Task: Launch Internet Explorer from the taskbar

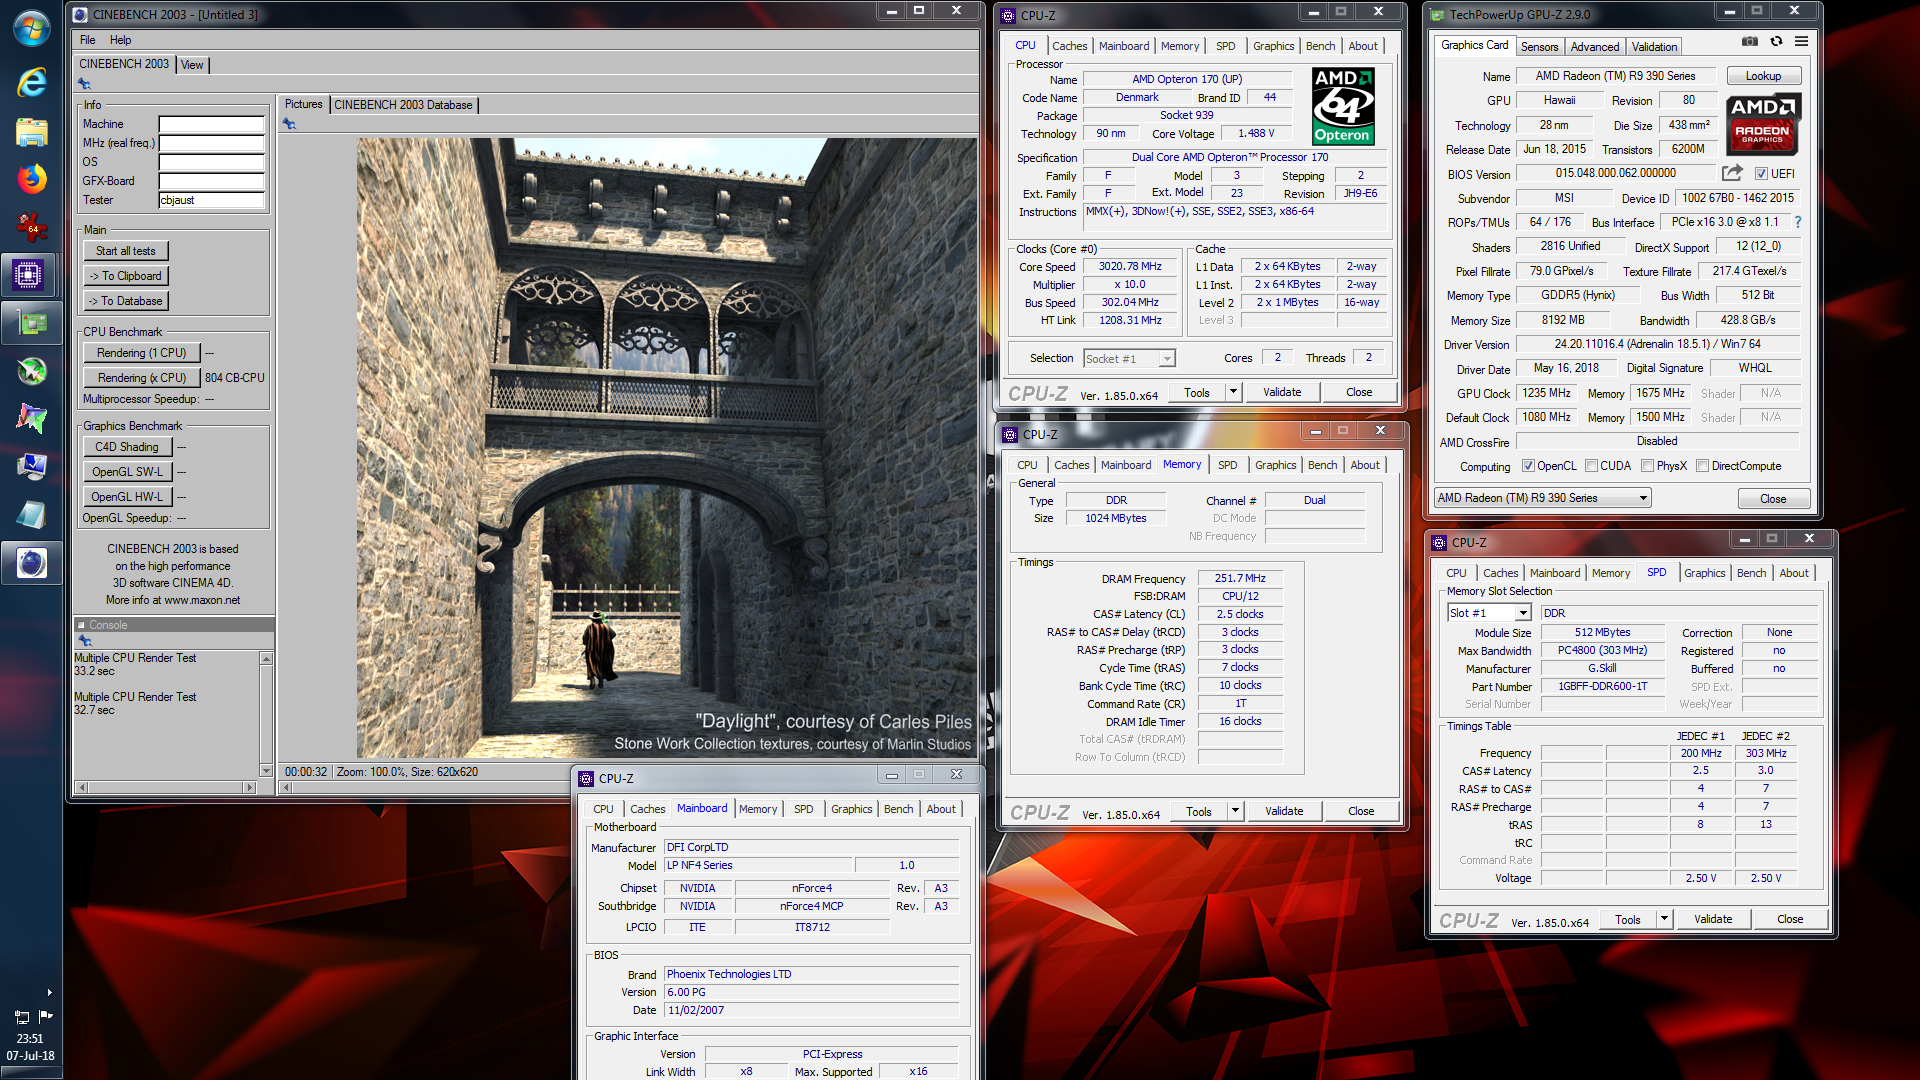Action: (31, 82)
